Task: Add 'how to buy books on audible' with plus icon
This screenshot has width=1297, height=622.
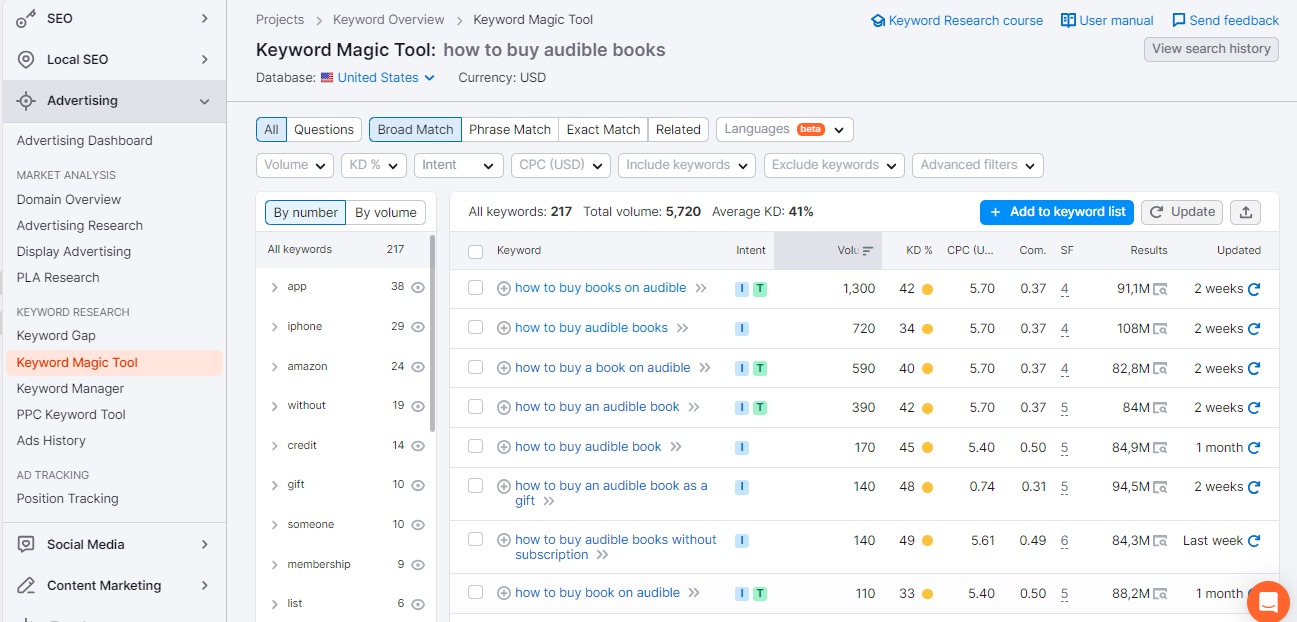Action: [504, 288]
